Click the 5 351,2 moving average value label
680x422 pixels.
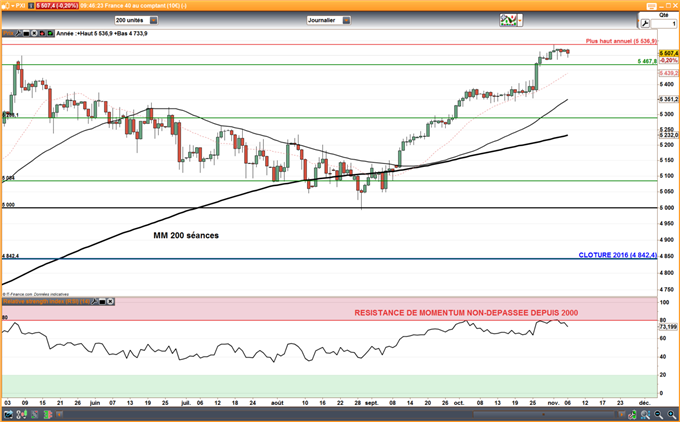(x=669, y=99)
